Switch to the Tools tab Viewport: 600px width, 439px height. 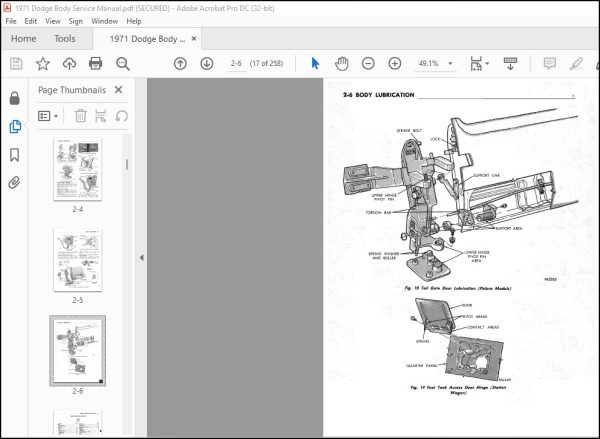click(65, 39)
